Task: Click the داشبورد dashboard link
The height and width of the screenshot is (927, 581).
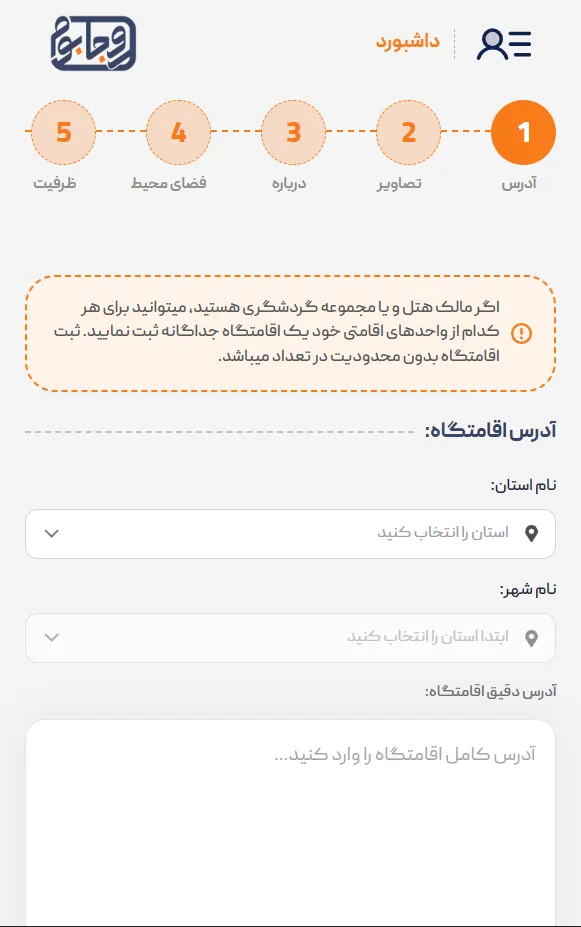Action: (x=408, y=42)
